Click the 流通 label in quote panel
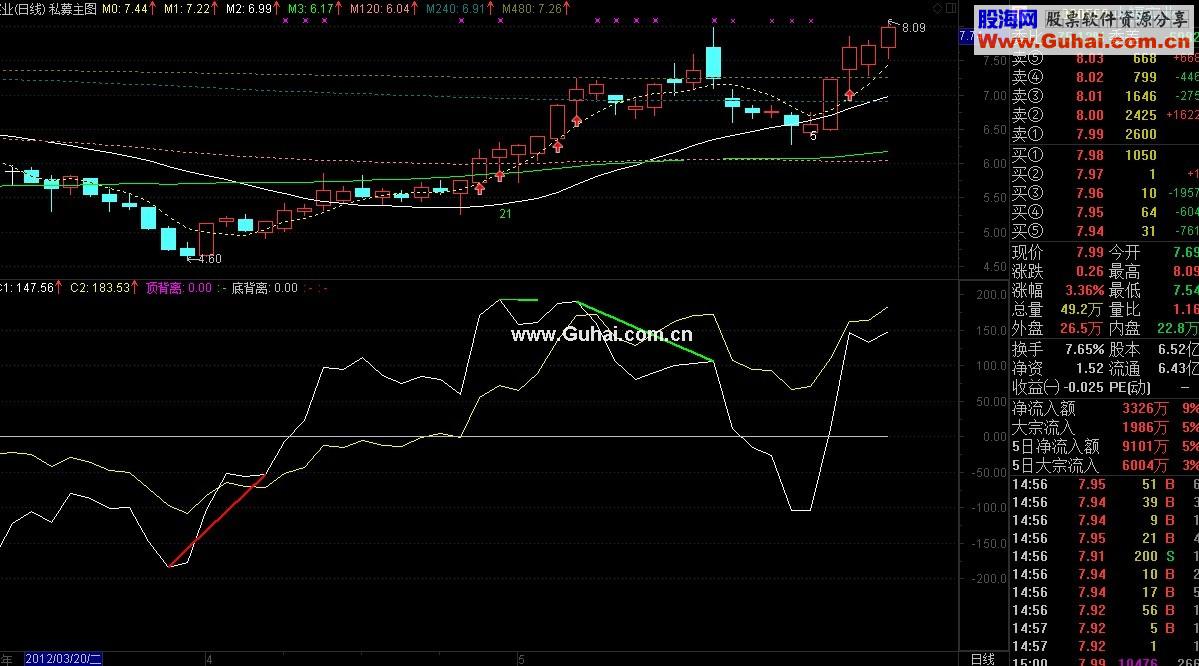Screen dimensions: 1199x666 tap(1124, 369)
